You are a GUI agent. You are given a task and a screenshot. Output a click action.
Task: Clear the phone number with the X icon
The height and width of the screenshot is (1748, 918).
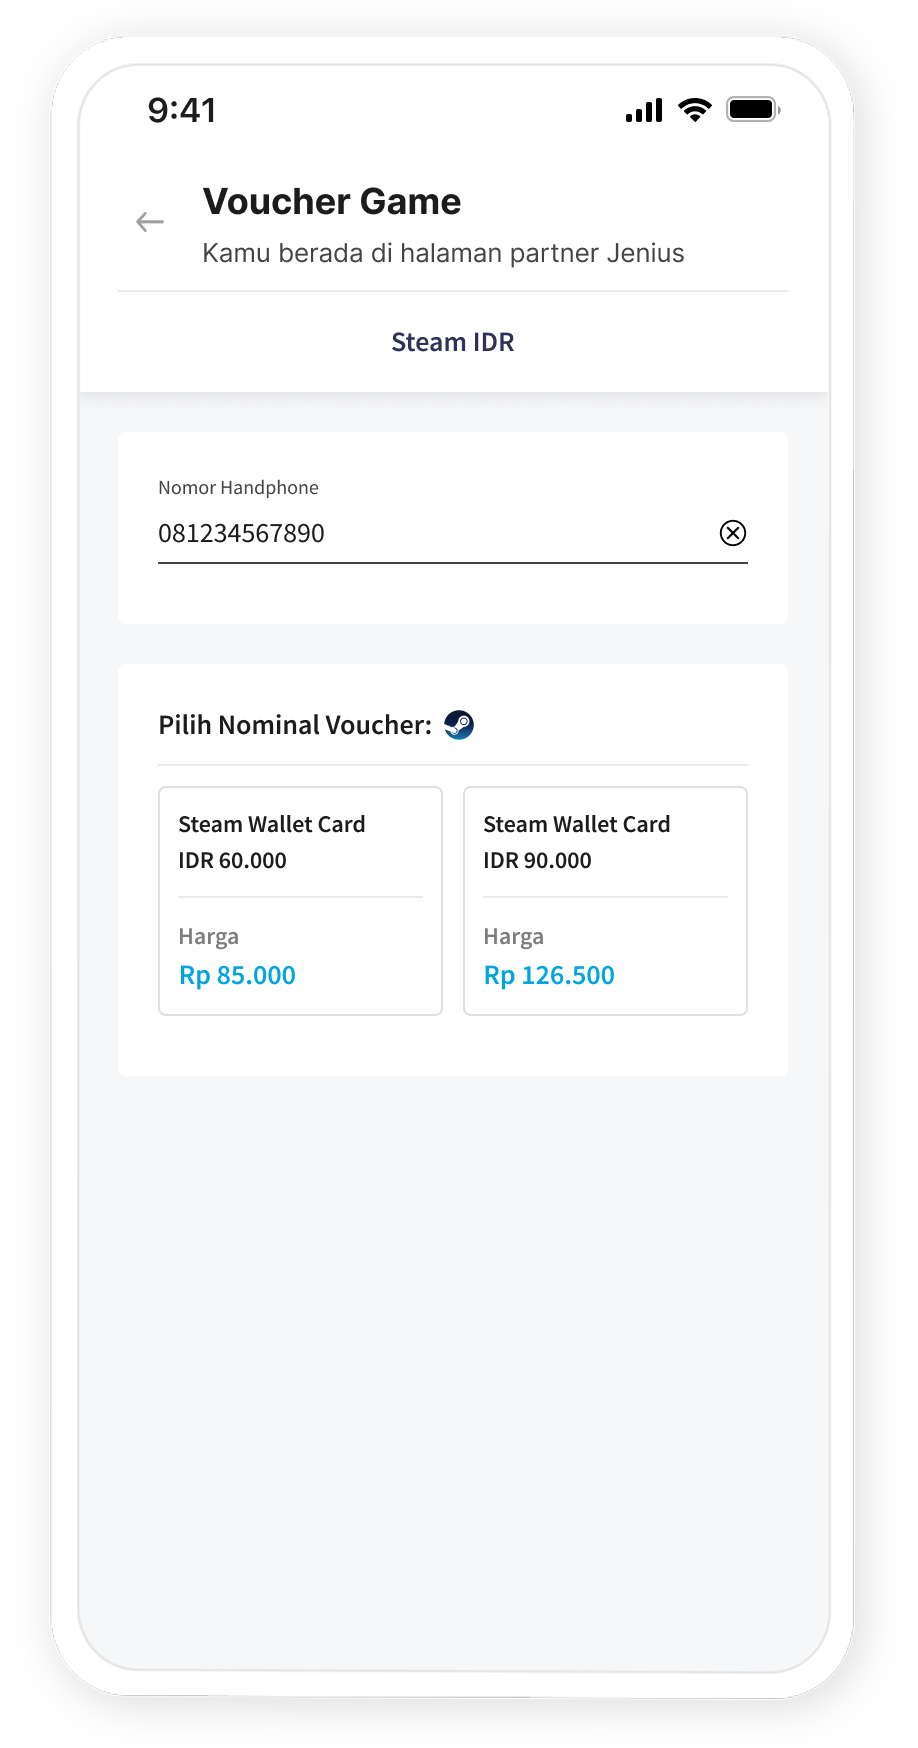point(733,533)
